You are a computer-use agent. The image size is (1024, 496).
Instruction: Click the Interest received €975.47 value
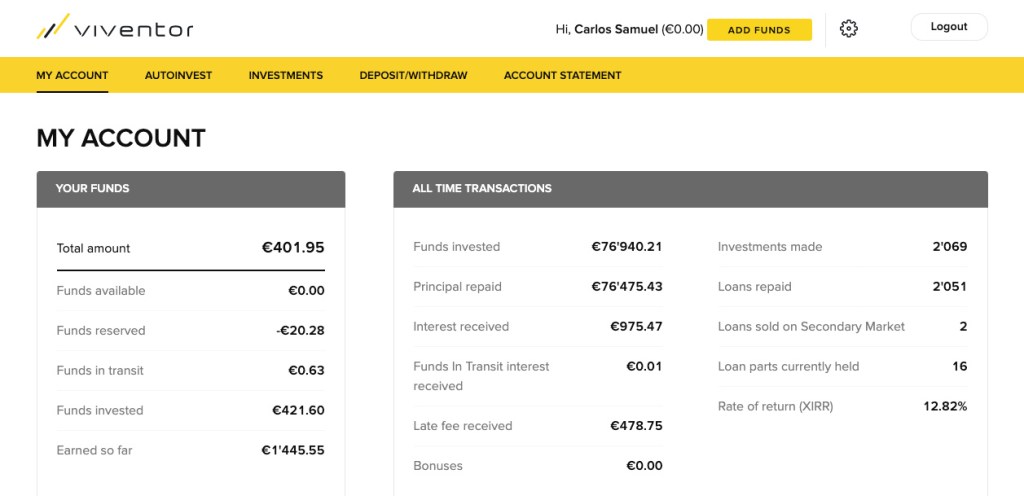tap(636, 327)
